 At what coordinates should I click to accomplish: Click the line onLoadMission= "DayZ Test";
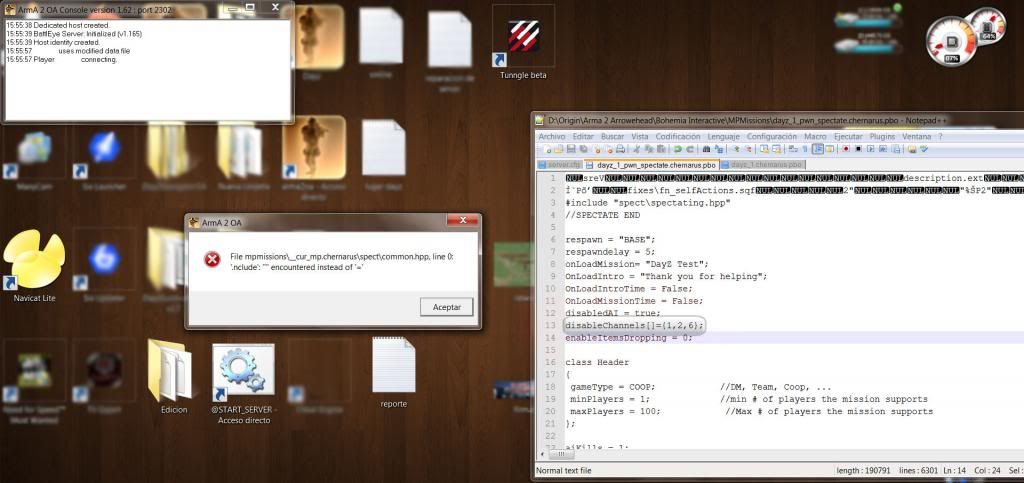point(637,264)
